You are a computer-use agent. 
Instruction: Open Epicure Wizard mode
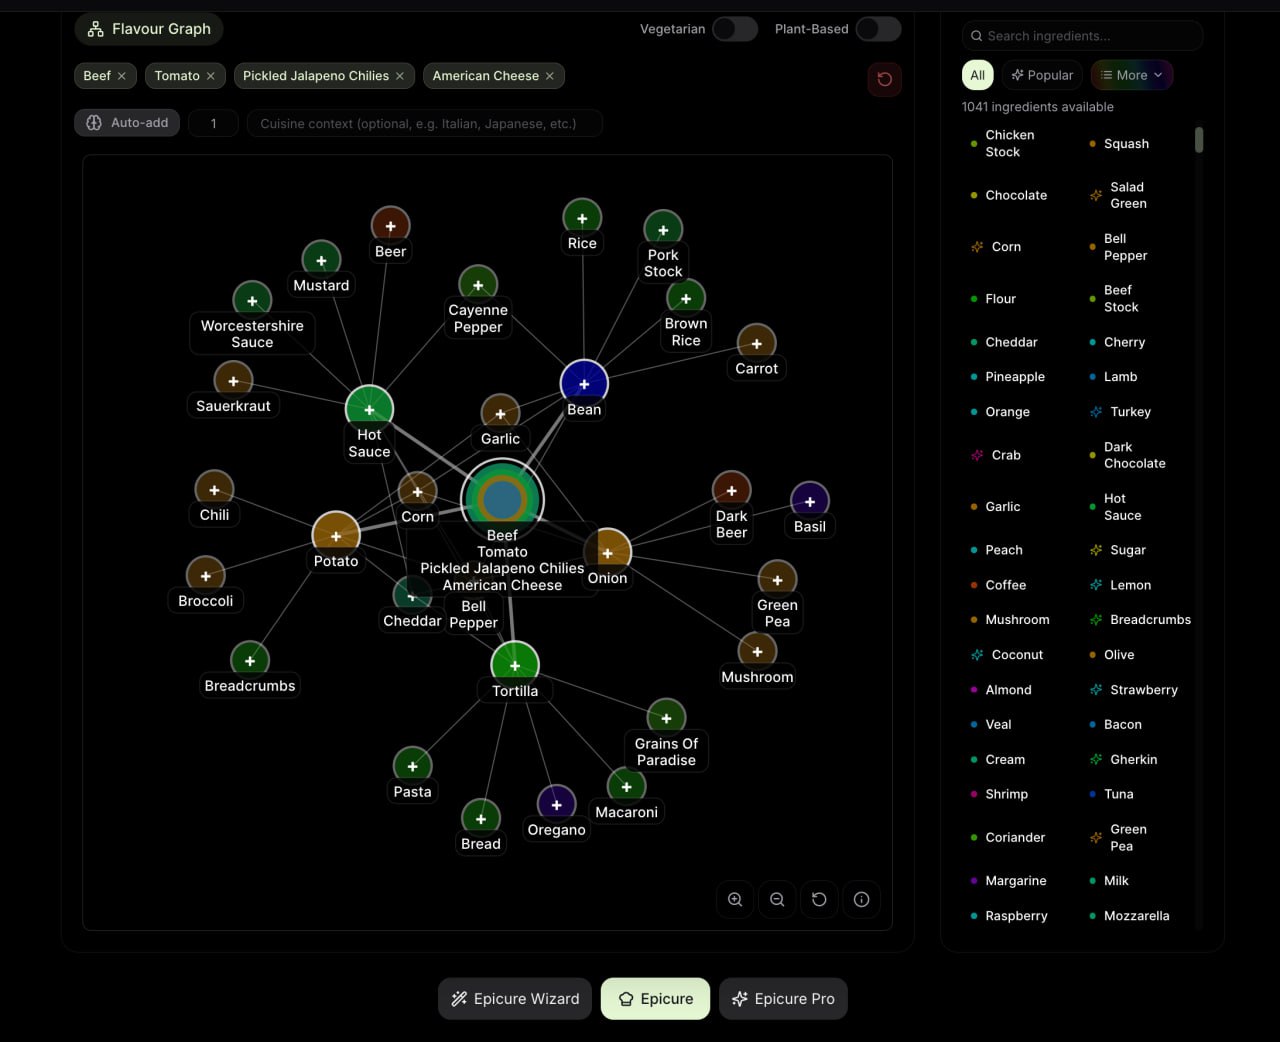pos(515,998)
